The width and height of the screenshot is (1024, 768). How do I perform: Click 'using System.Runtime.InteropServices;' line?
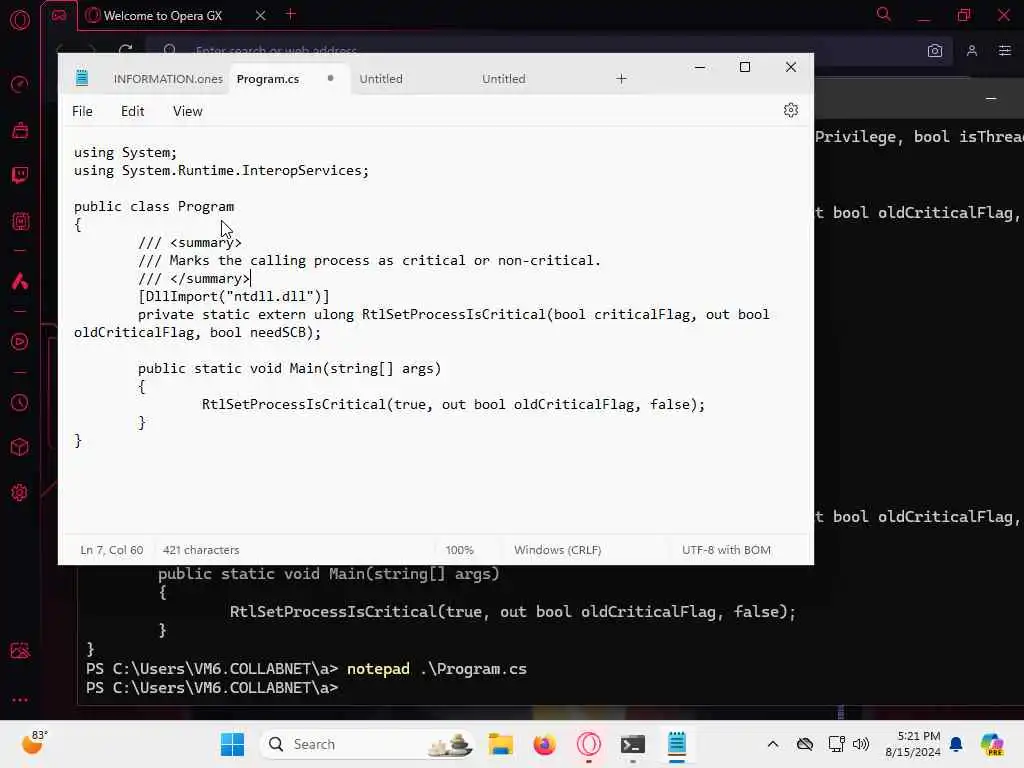[x=221, y=170]
